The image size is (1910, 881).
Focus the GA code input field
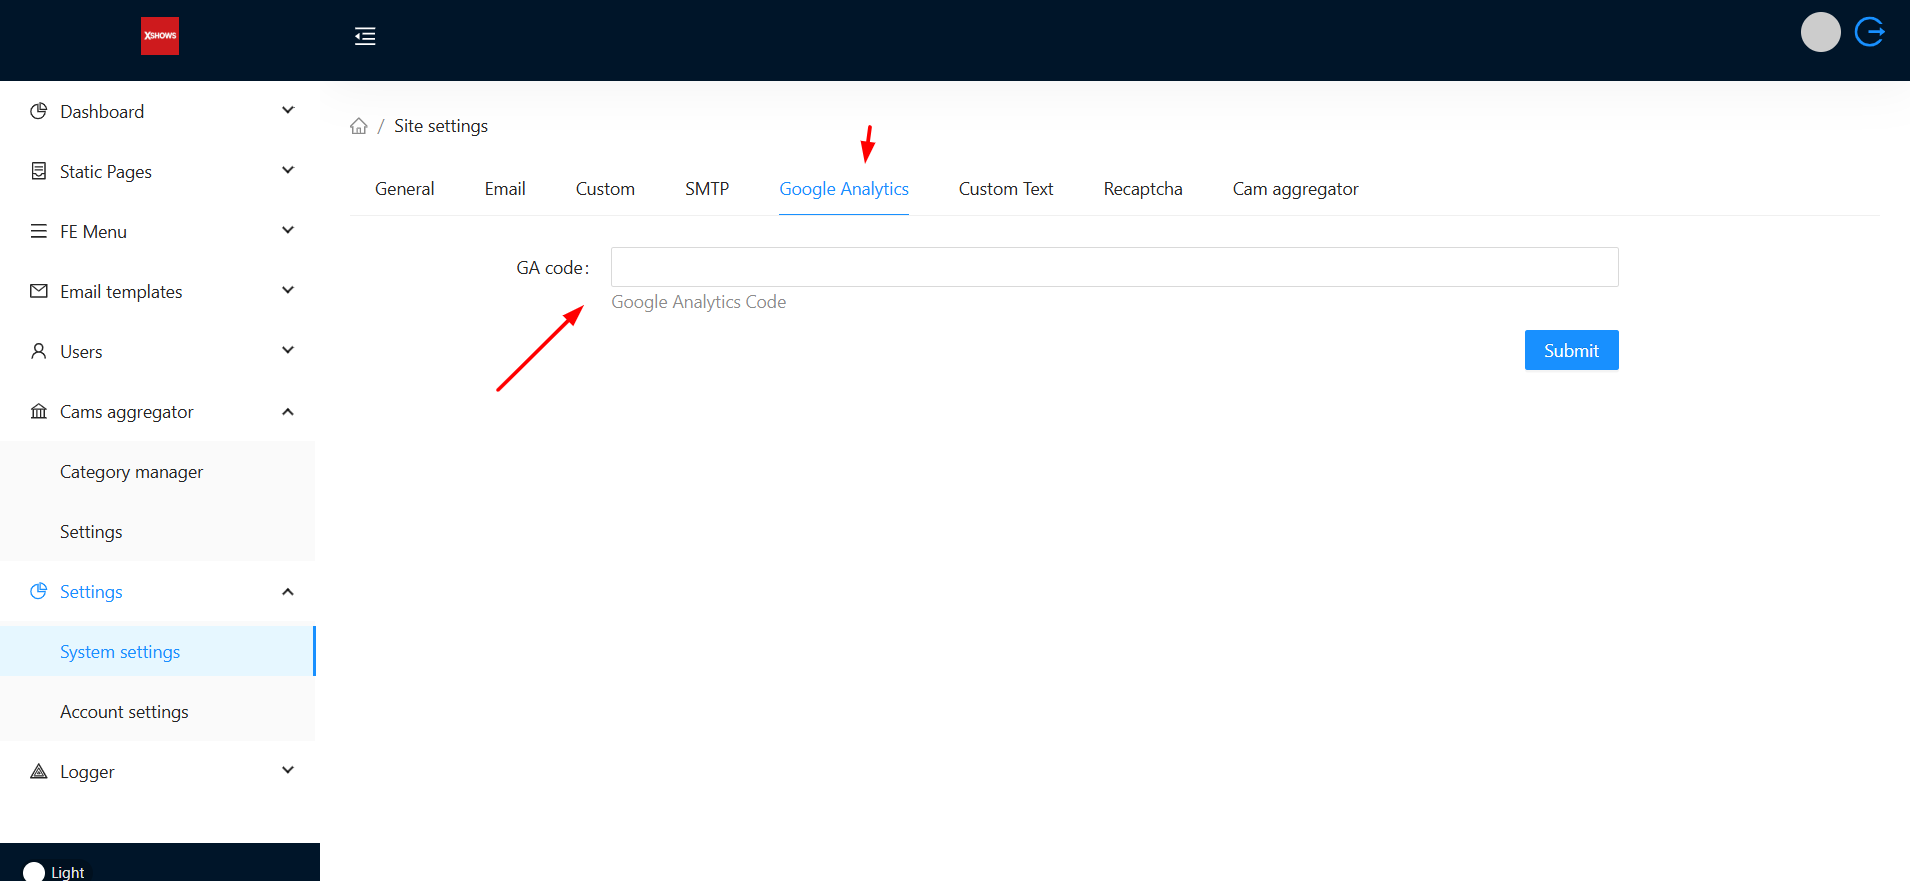[1114, 267]
